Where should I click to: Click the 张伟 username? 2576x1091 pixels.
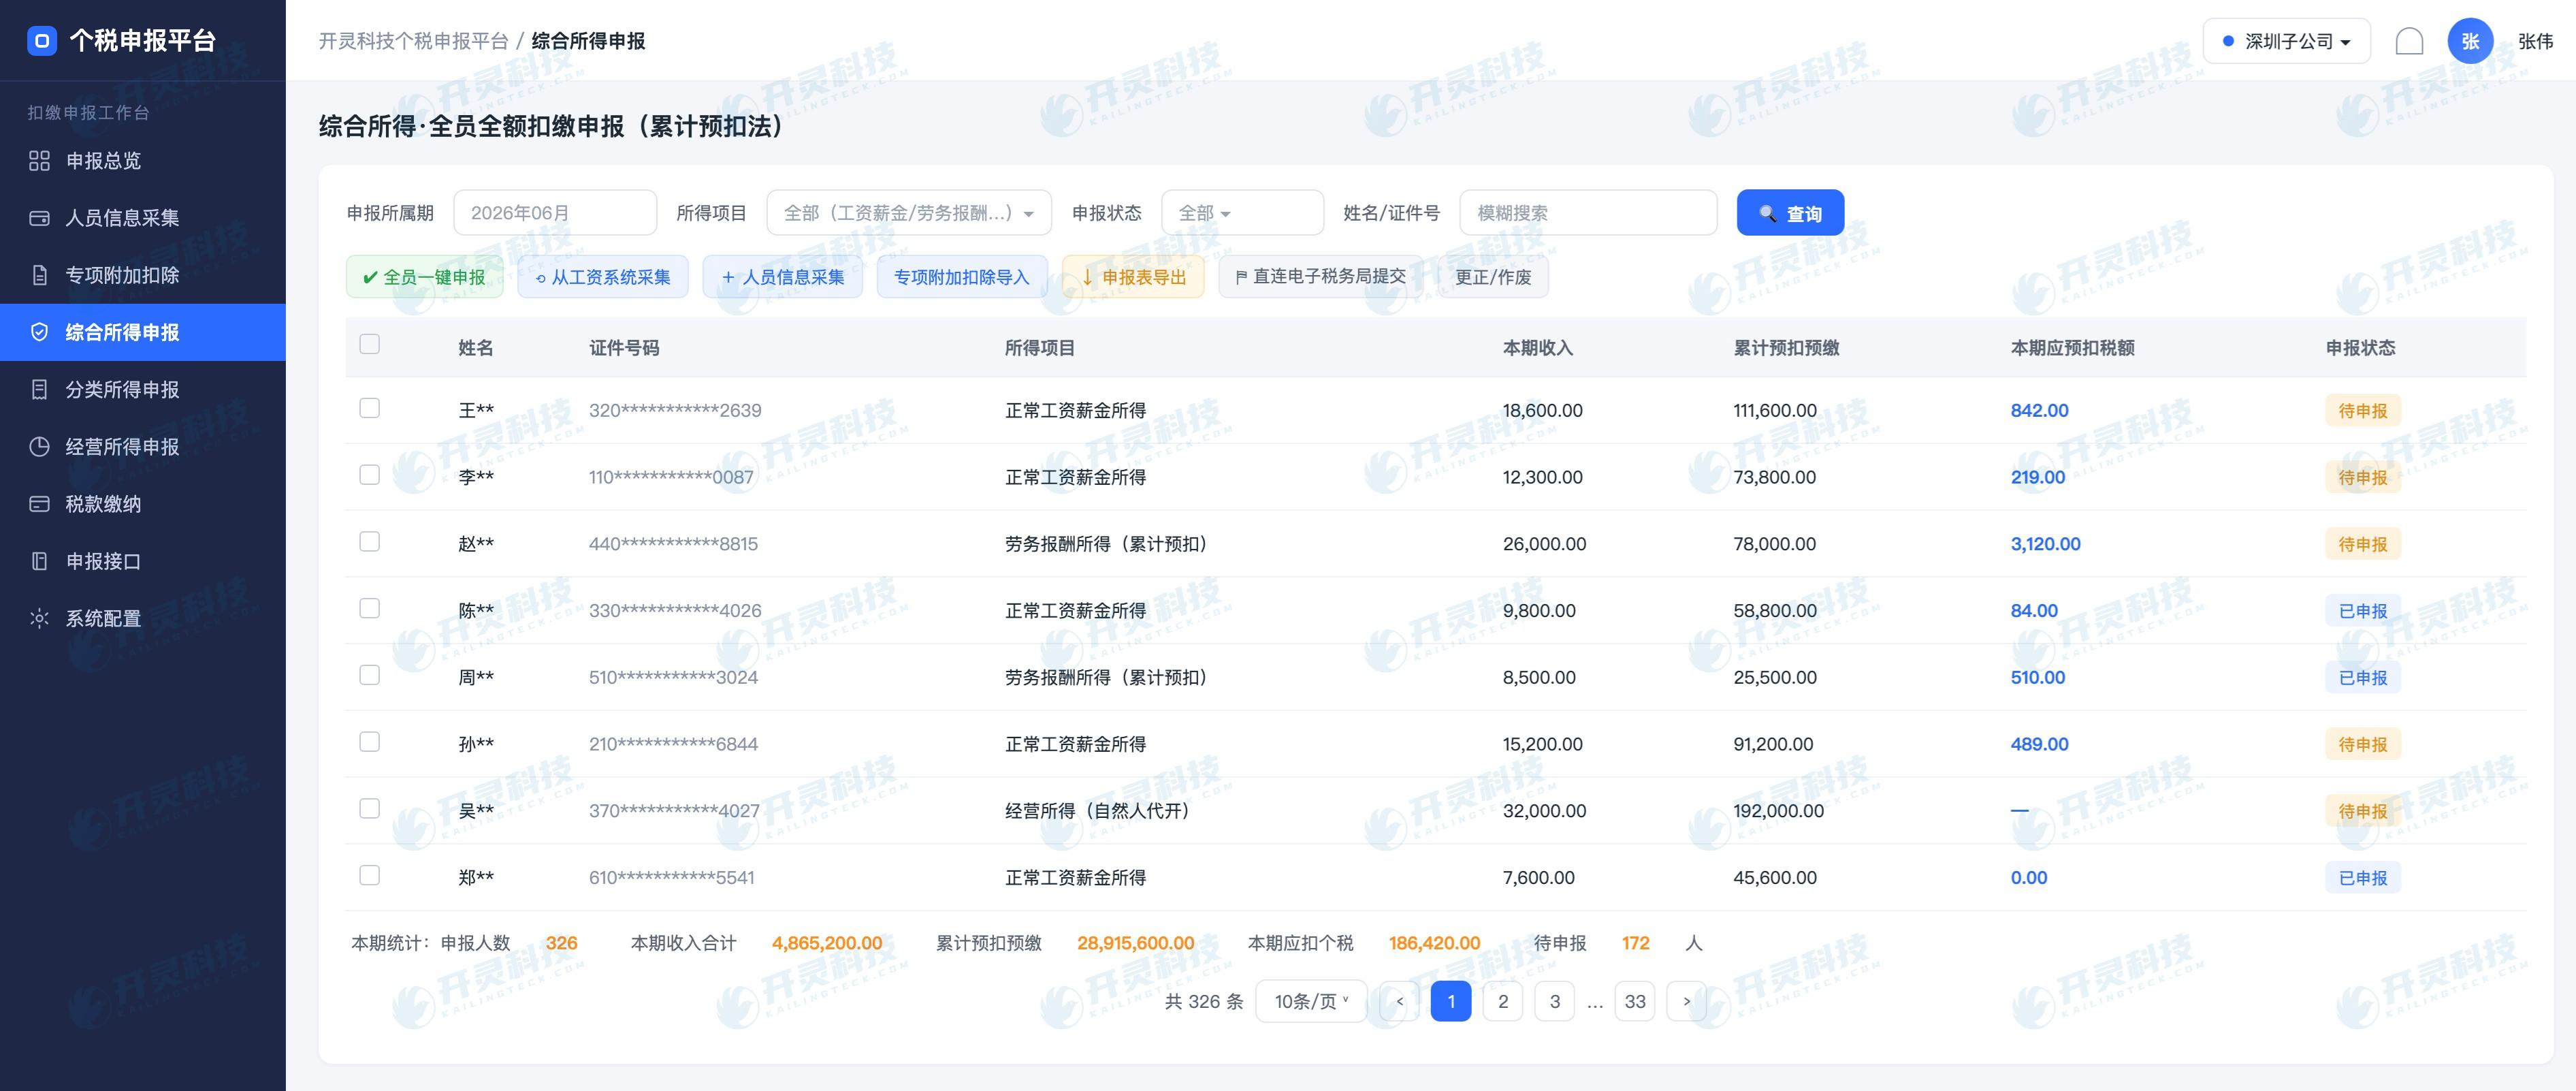2535,41
